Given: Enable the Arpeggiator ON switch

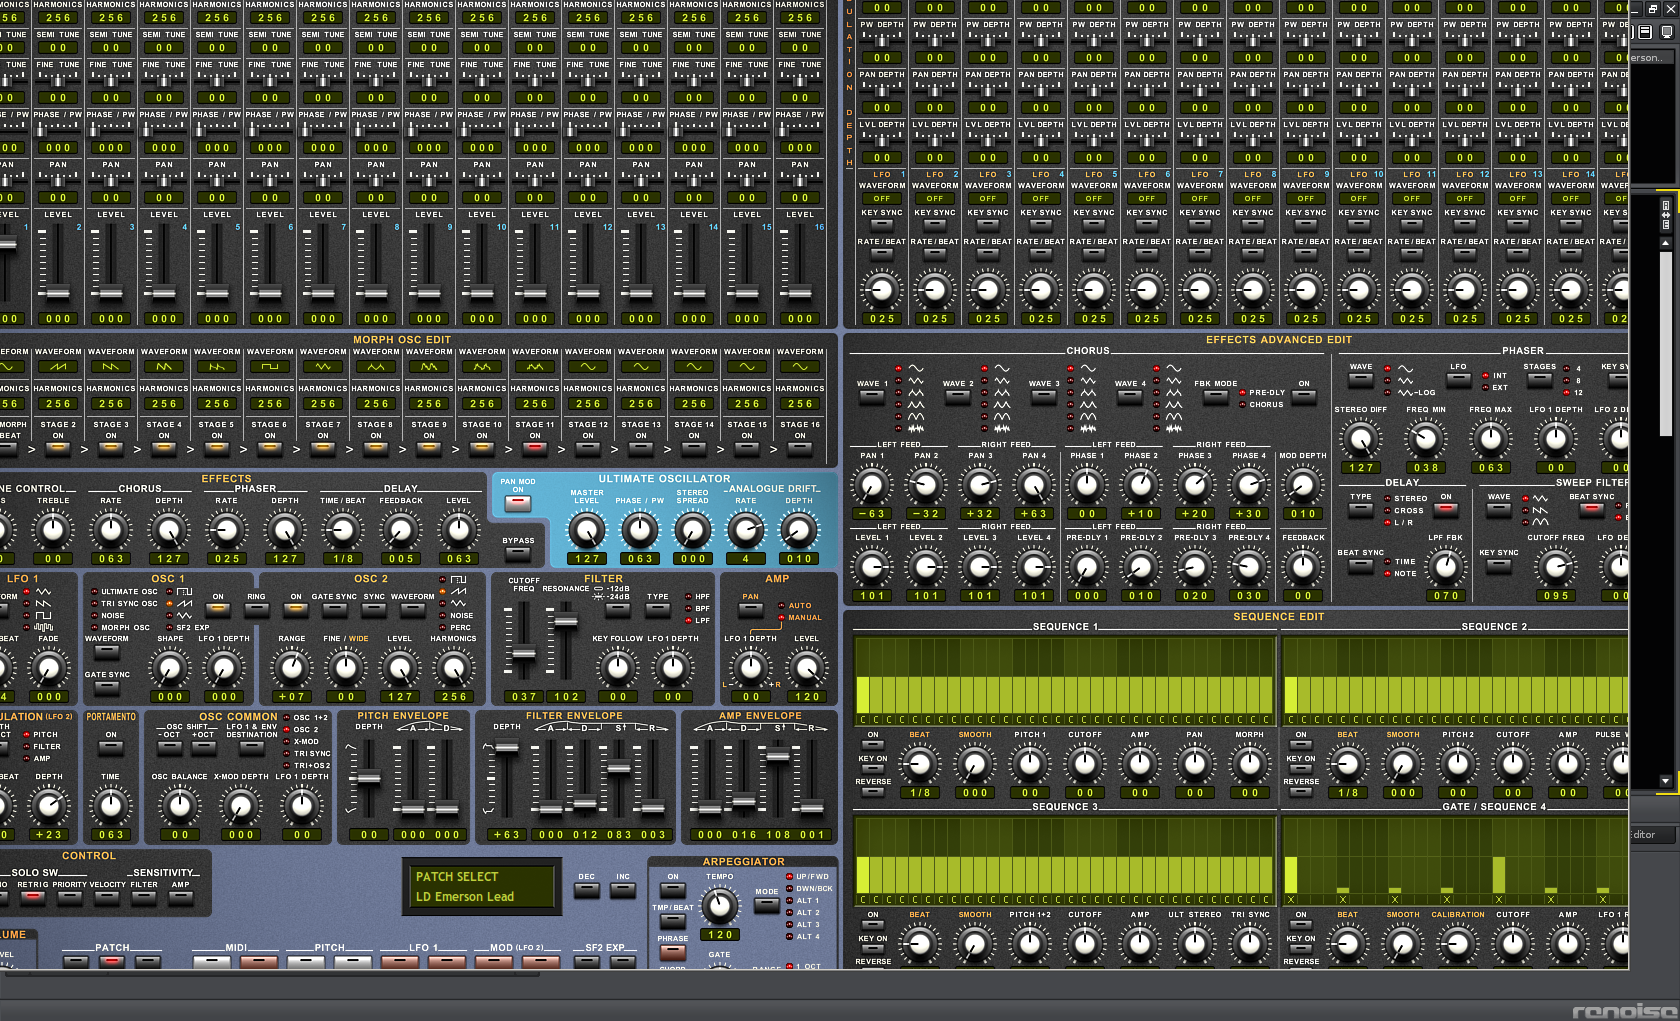Looking at the screenshot, I should pos(673,889).
